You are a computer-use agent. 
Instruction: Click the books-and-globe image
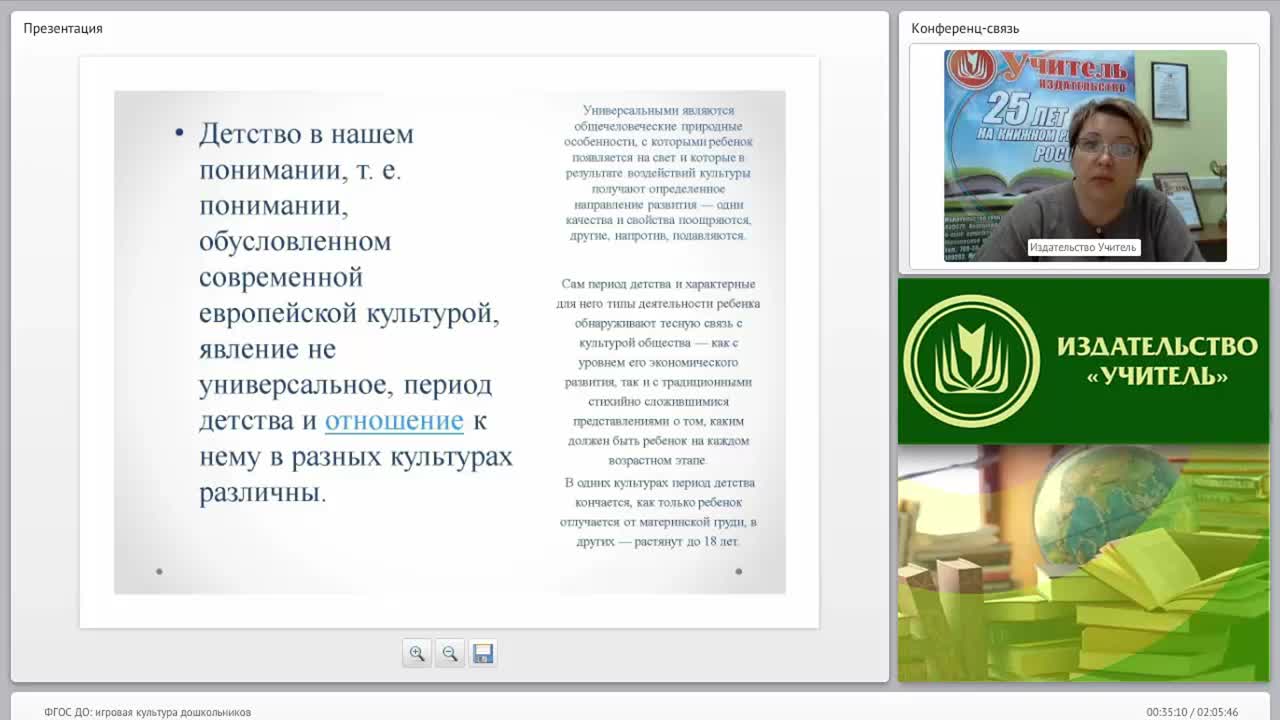[1084, 563]
